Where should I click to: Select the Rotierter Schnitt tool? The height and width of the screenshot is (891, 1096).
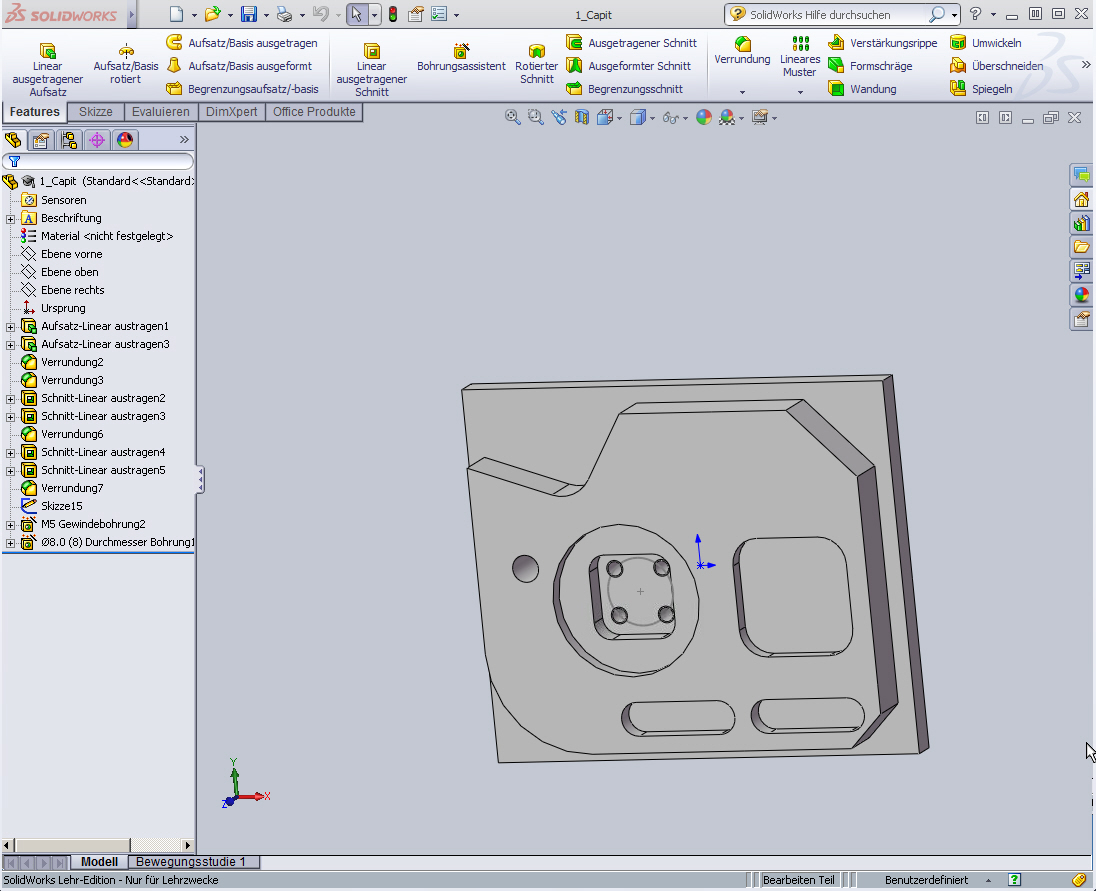click(537, 64)
